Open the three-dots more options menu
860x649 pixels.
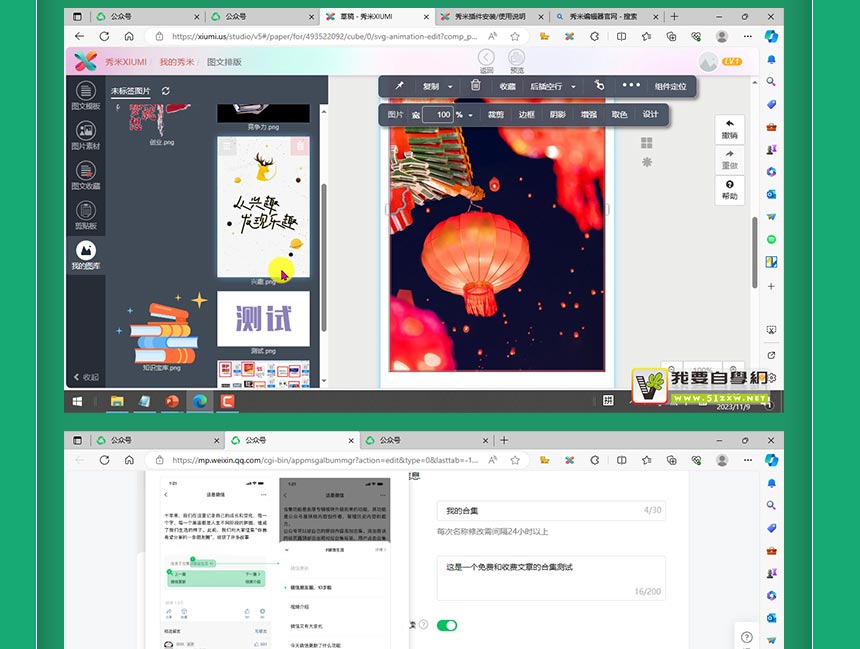631,85
